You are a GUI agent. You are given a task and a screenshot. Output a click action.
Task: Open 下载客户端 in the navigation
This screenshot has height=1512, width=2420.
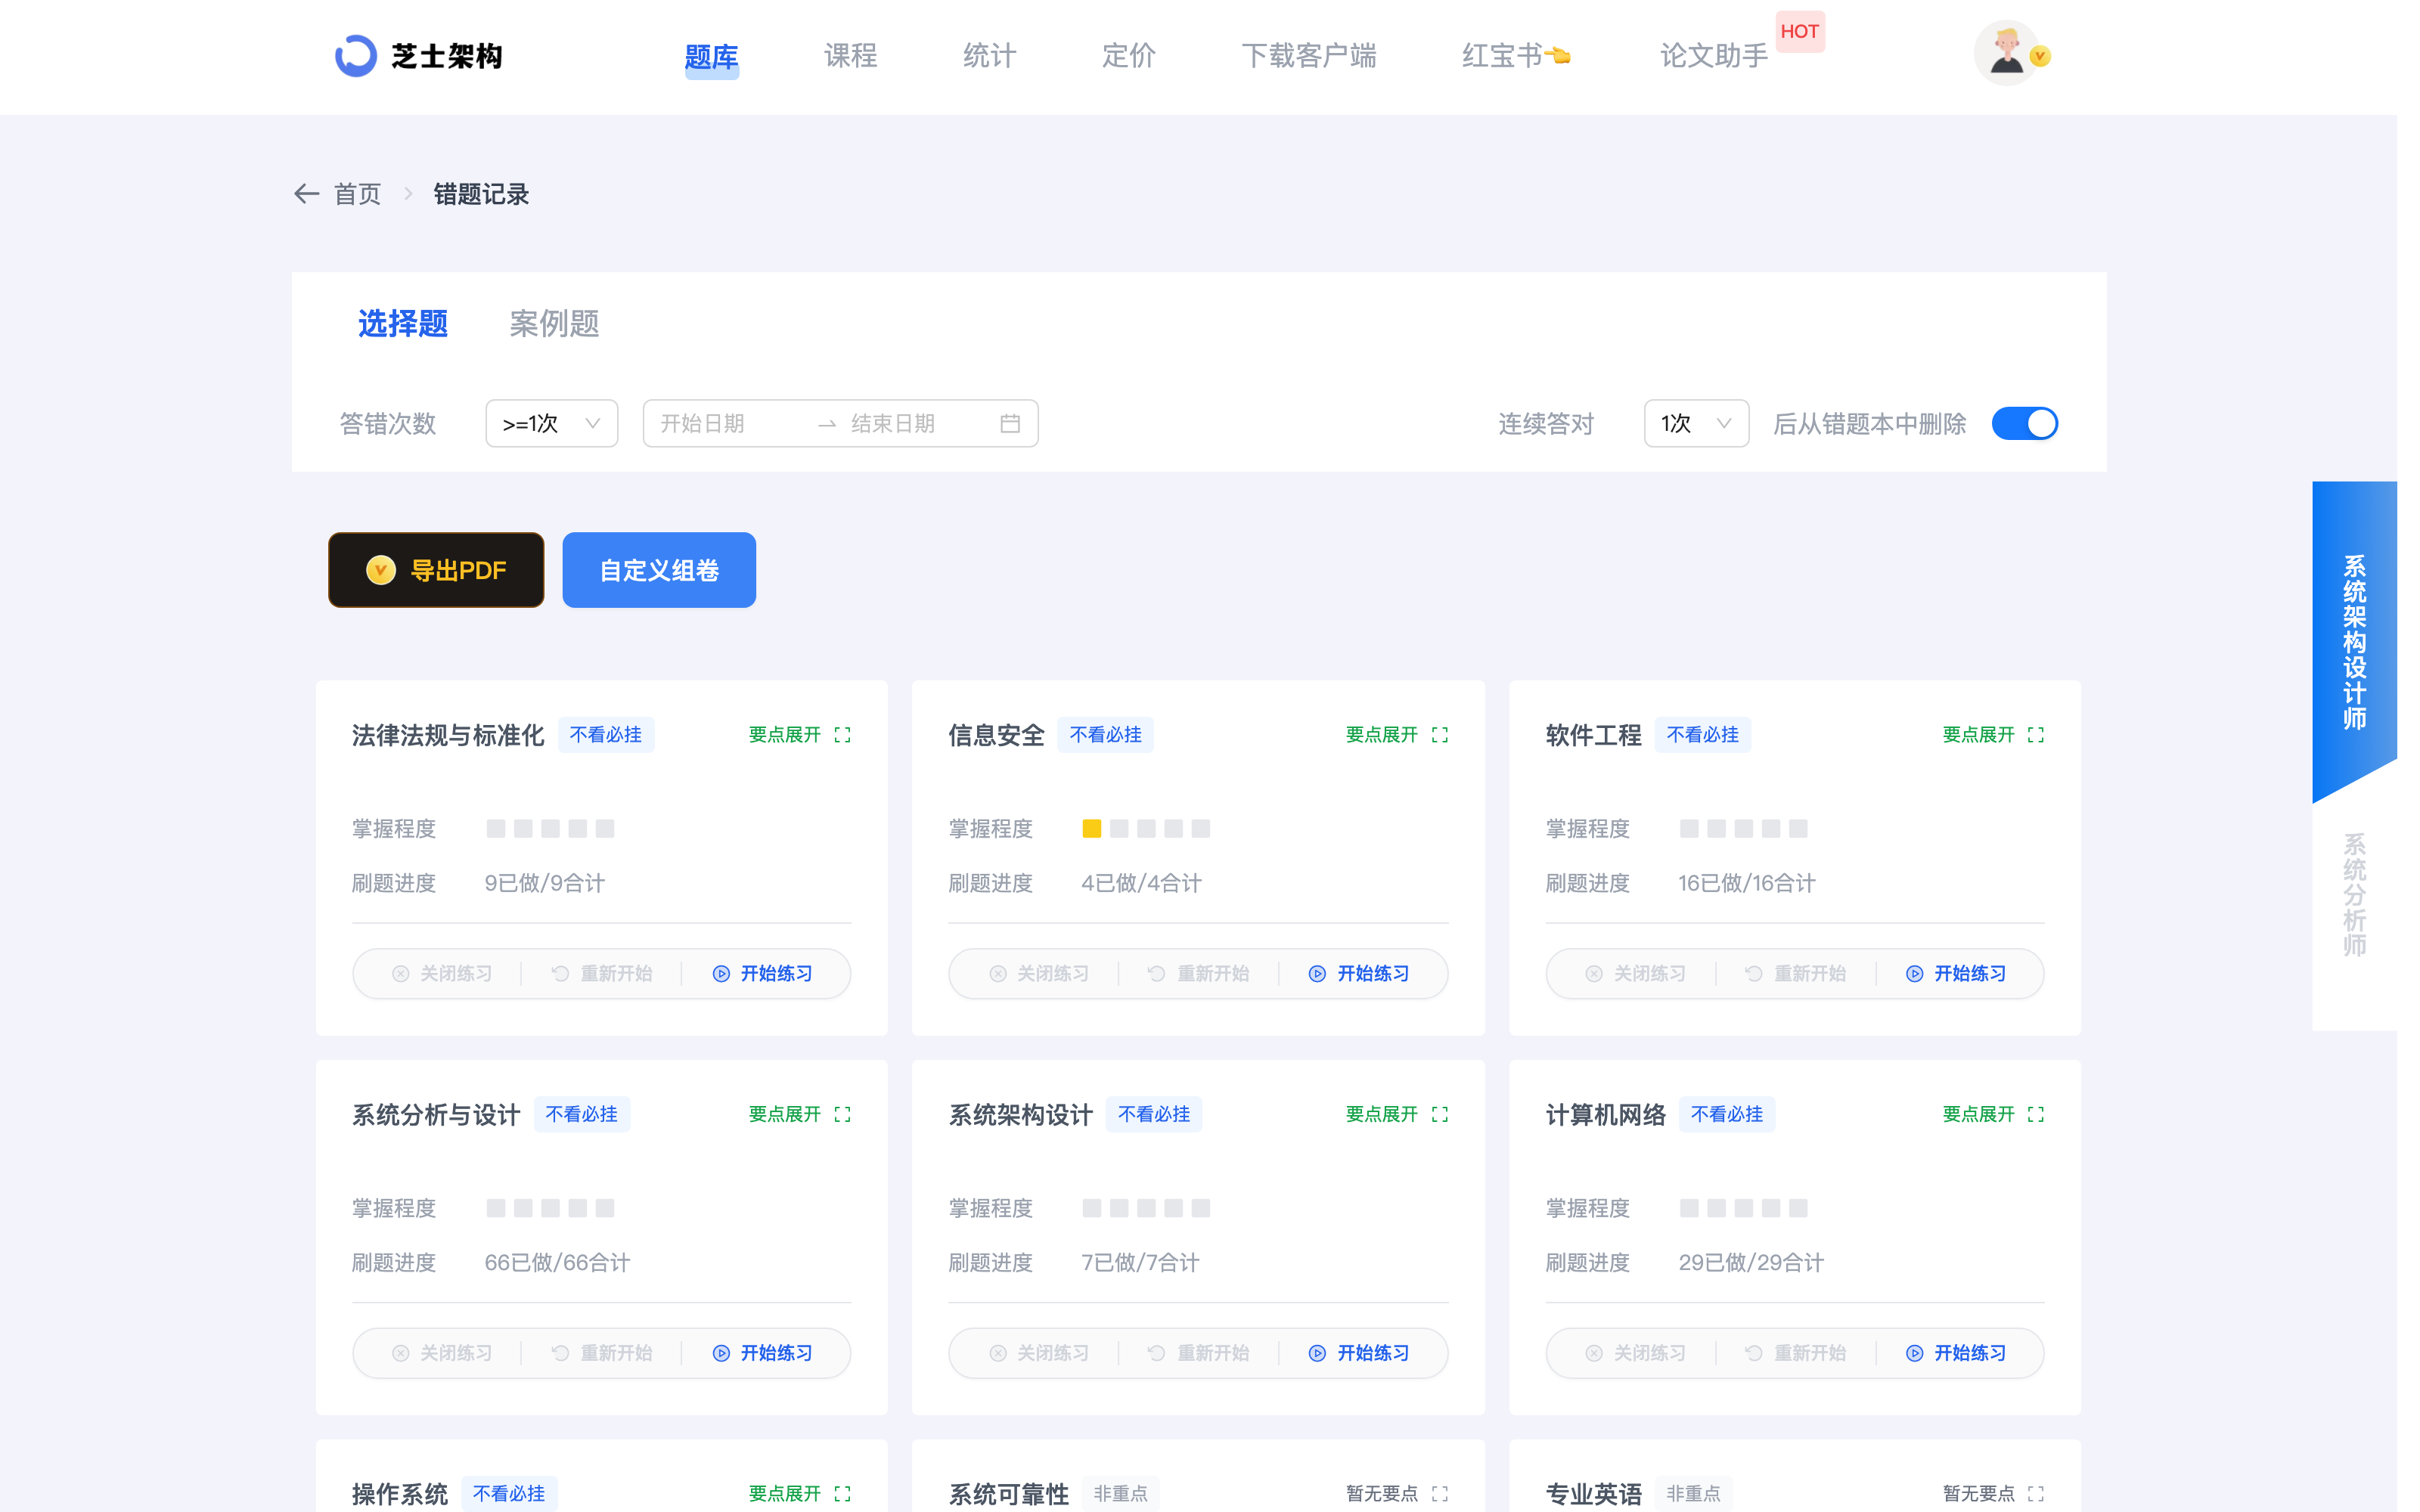(1309, 56)
